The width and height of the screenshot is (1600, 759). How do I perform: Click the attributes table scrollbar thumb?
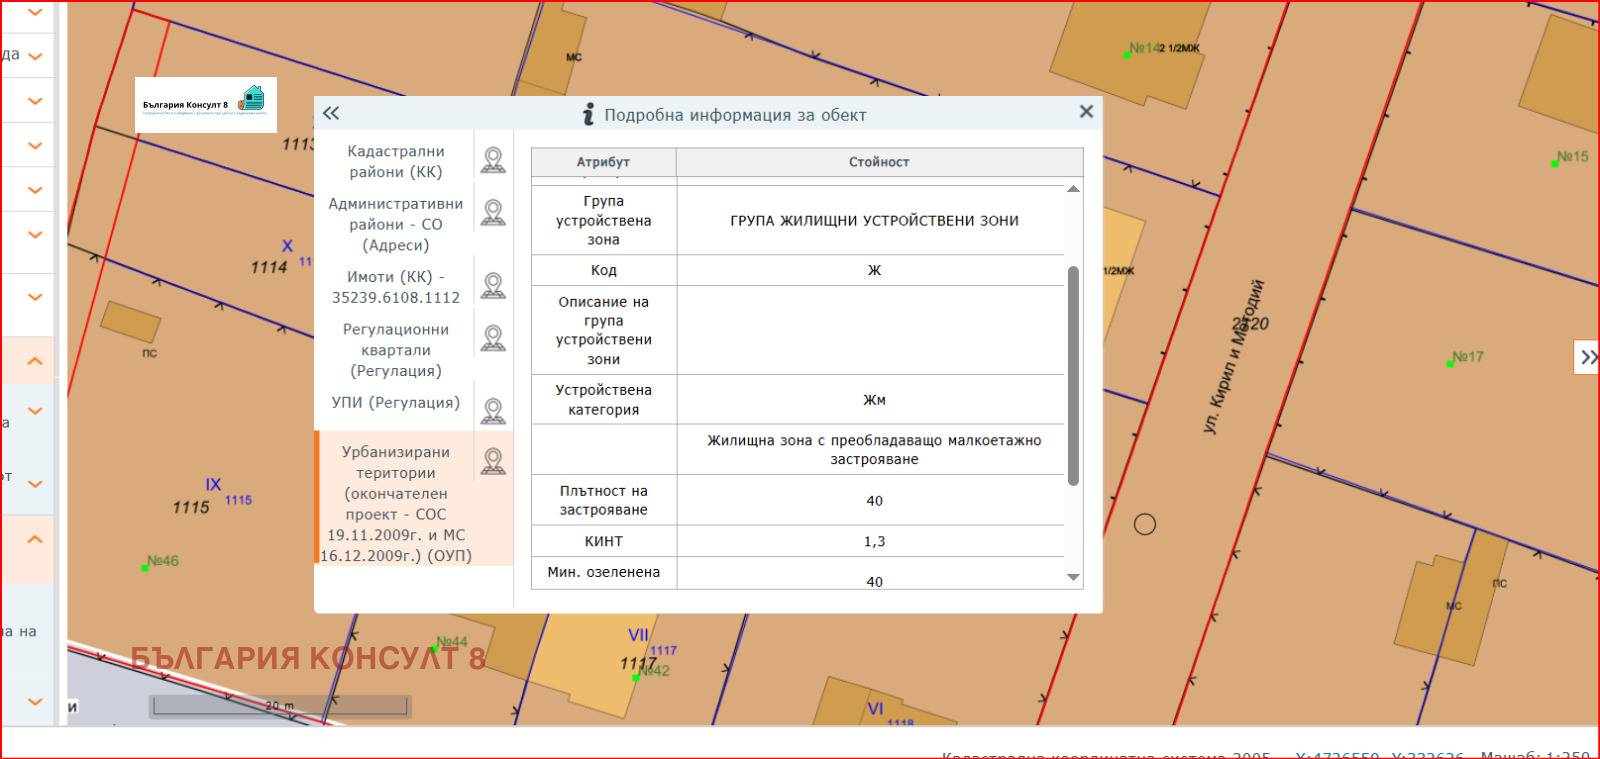tap(1073, 375)
